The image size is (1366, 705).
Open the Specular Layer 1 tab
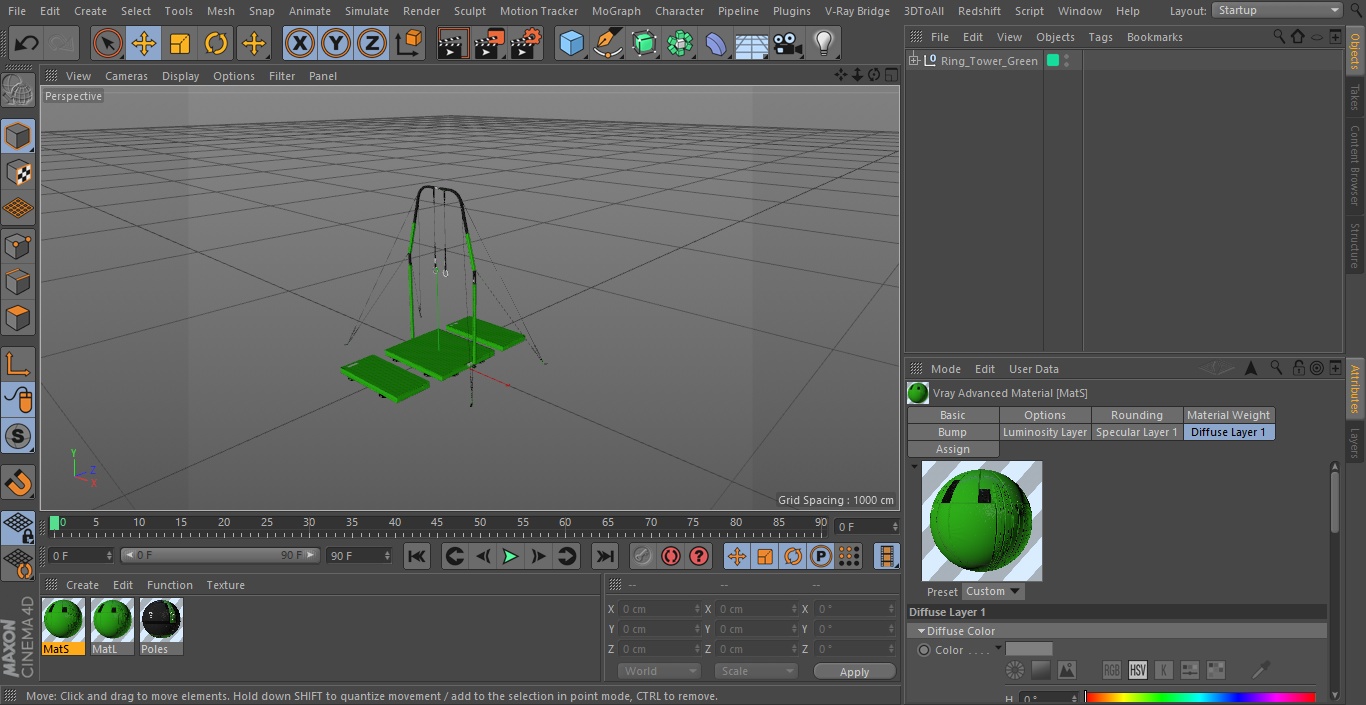click(1136, 432)
